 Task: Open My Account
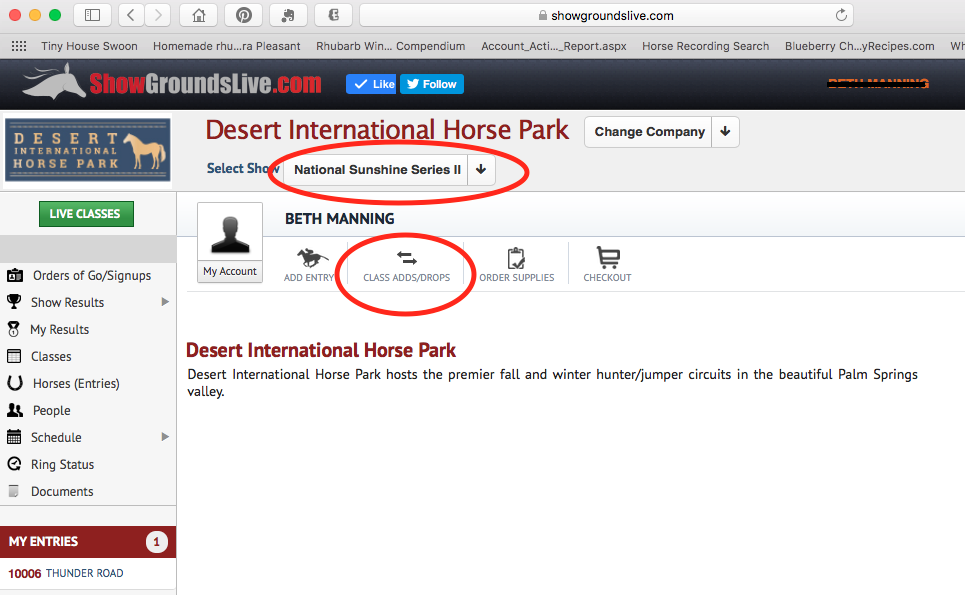[230, 271]
